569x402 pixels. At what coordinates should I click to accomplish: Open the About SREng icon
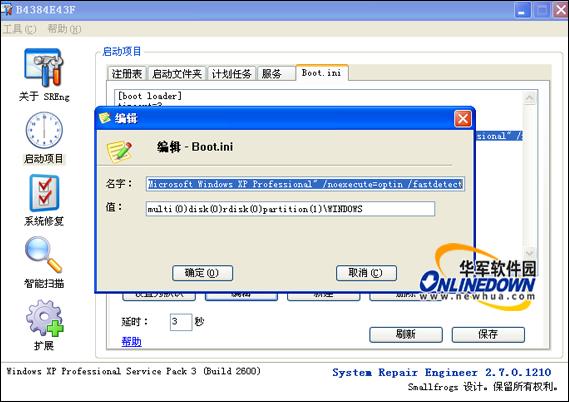coord(44,67)
